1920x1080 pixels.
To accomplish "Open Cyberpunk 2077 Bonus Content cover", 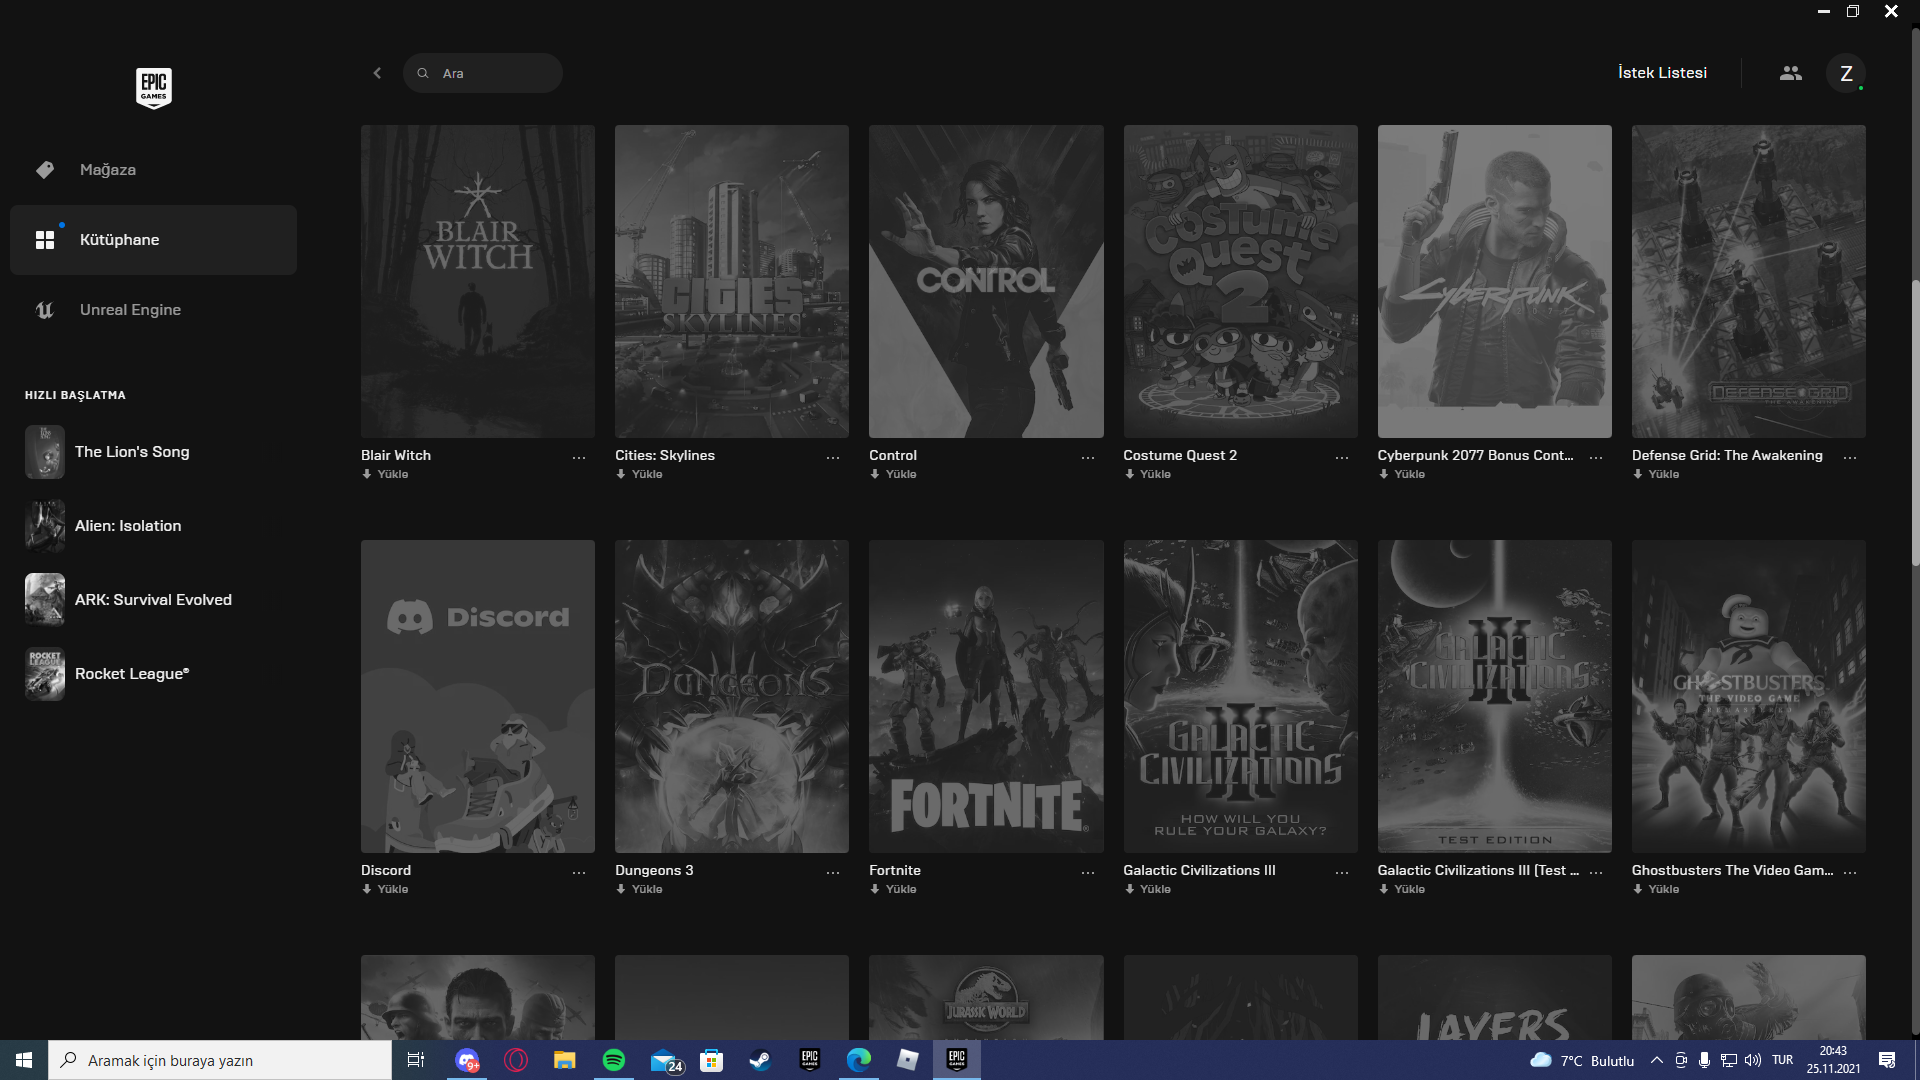I will (x=1495, y=281).
